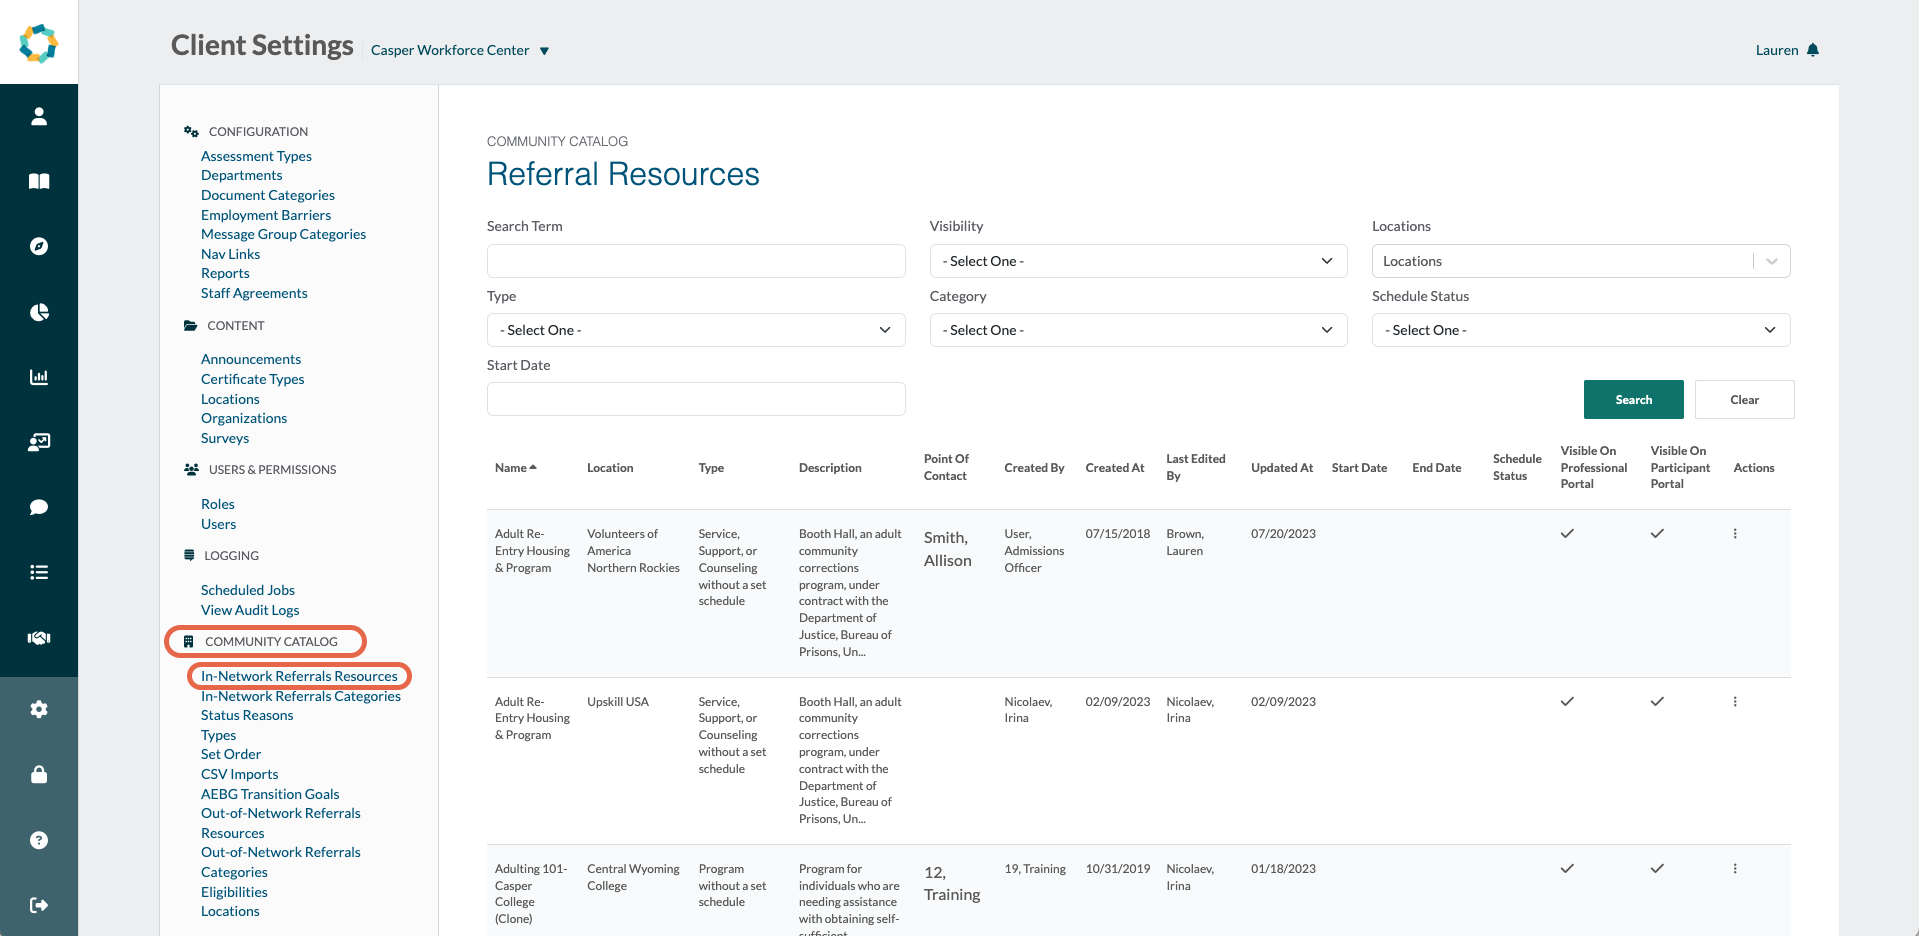The width and height of the screenshot is (1919, 936).
Task: Click the logout icon in sidebar
Action: point(39,905)
